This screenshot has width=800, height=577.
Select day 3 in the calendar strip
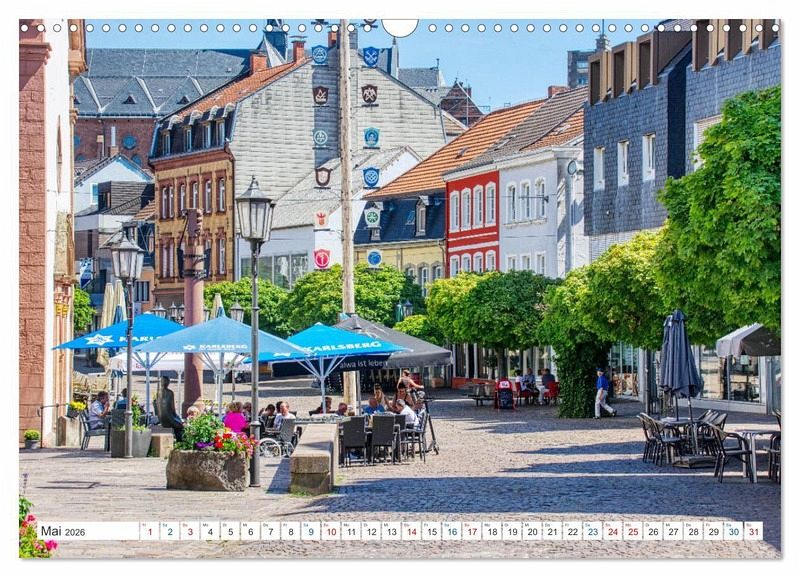(x=190, y=531)
